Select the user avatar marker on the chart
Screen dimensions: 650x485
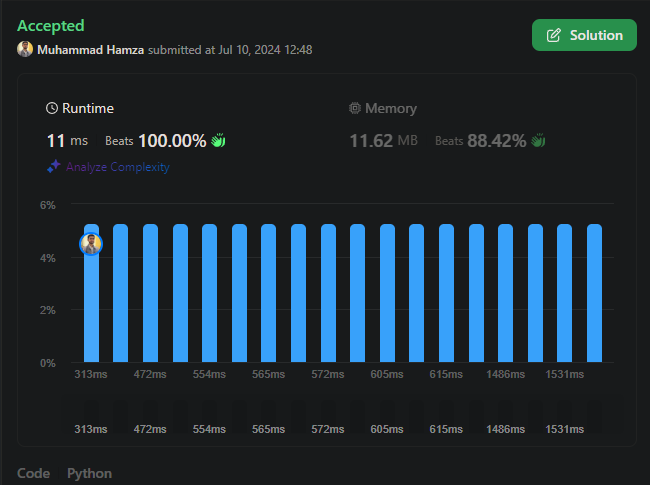(91, 244)
